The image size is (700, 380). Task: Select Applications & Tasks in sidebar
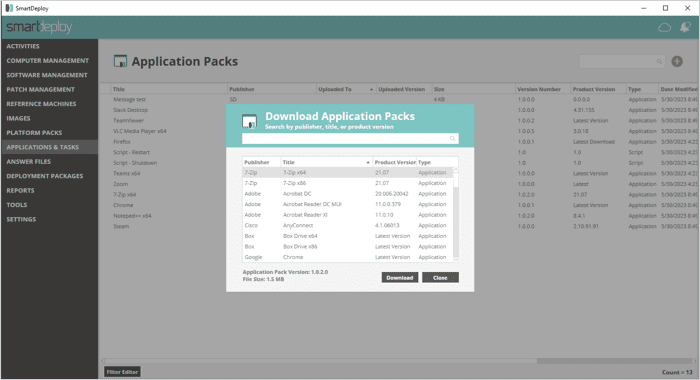pos(49,147)
